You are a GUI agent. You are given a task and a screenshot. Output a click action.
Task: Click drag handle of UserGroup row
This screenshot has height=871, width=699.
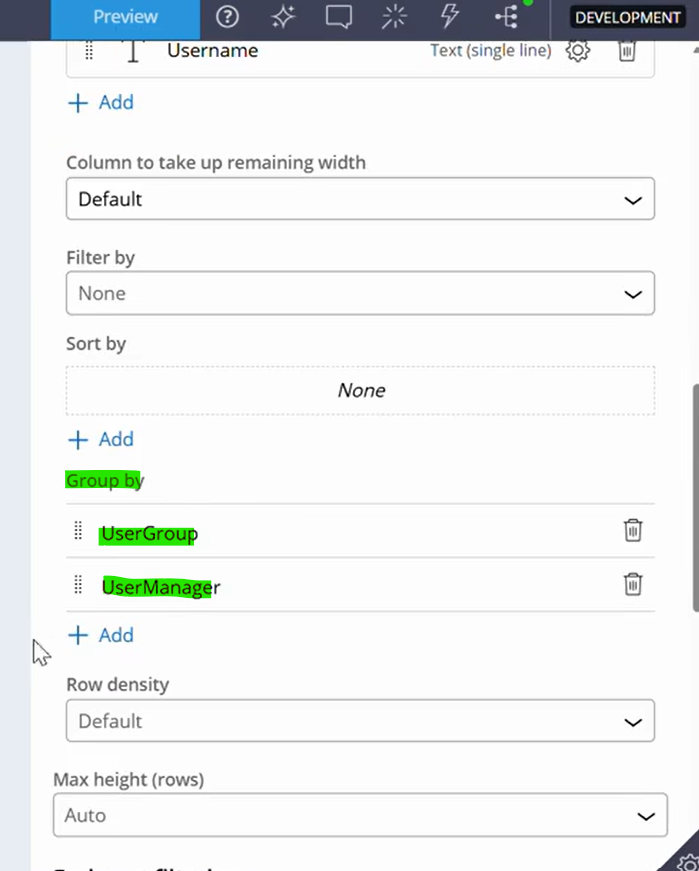(x=79, y=532)
